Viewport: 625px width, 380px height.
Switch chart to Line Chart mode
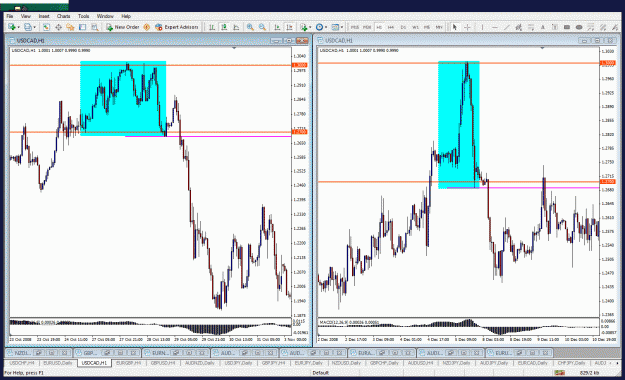click(x=236, y=27)
